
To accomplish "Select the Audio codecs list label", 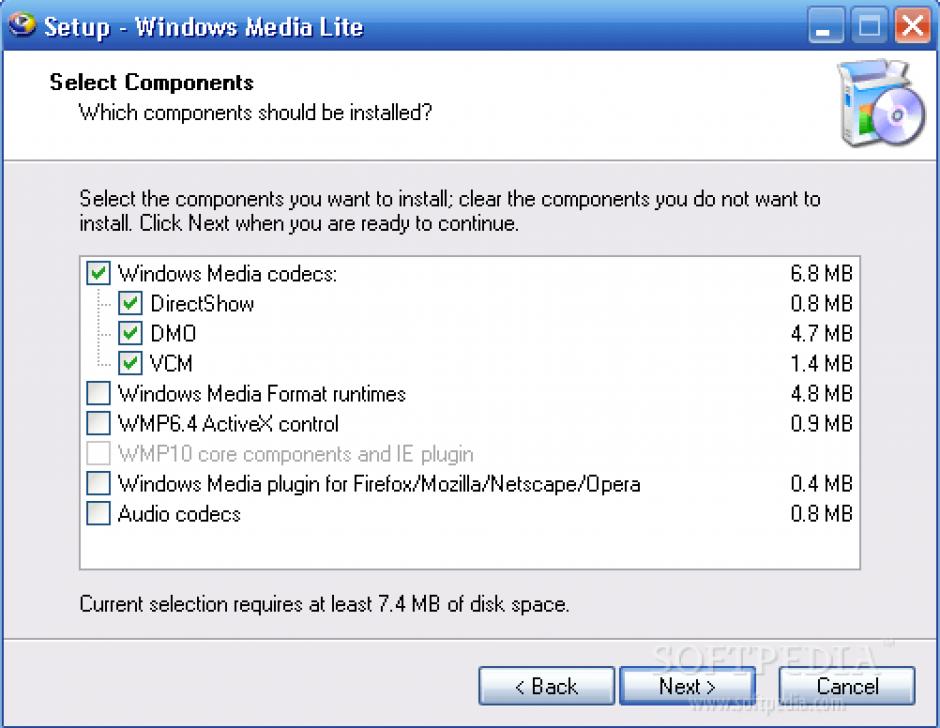I will coord(179,514).
